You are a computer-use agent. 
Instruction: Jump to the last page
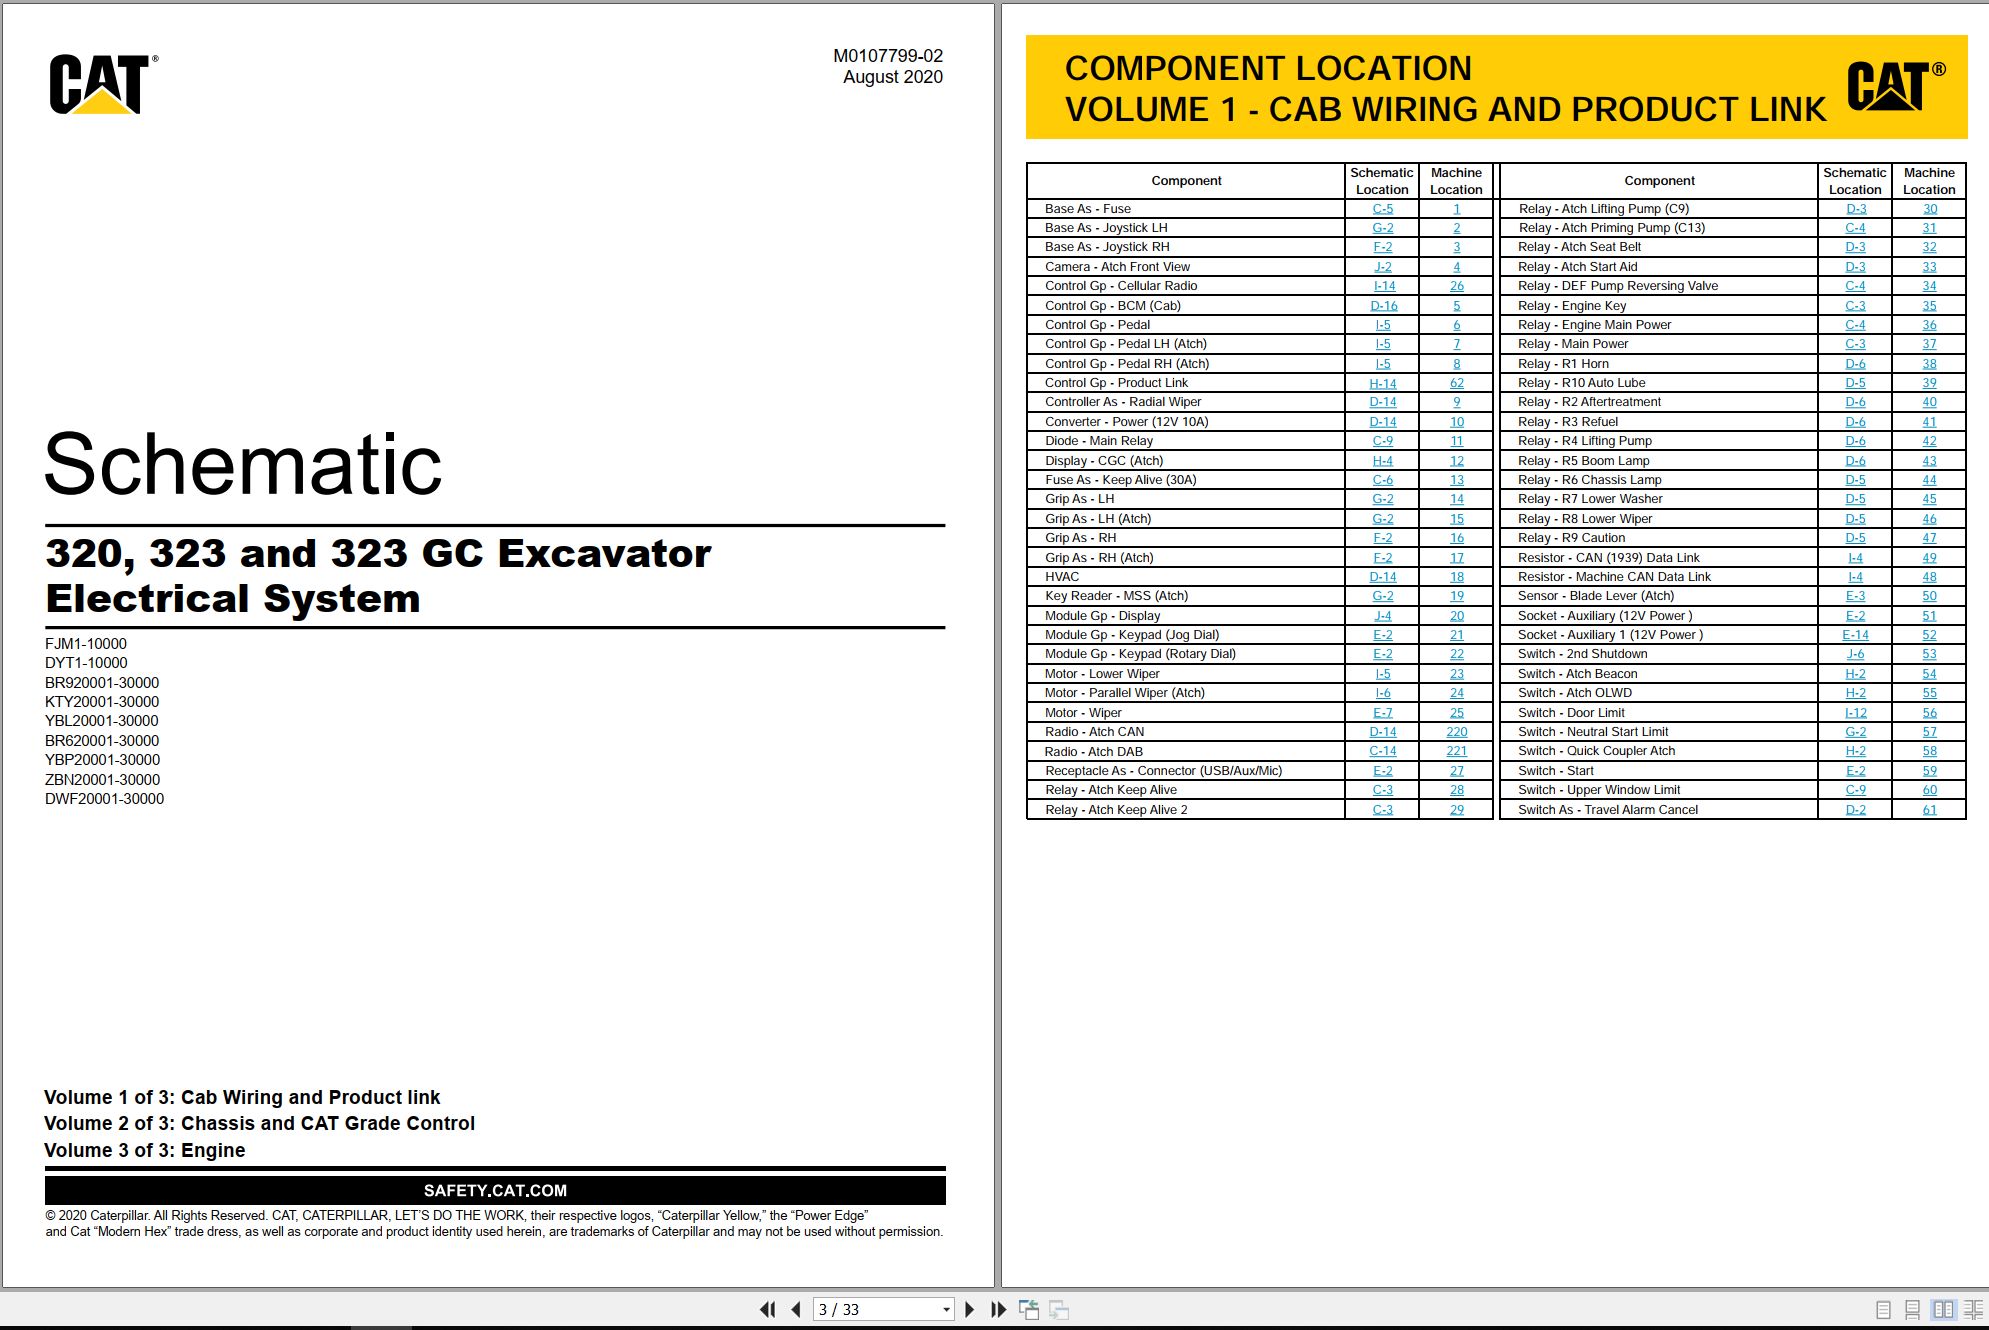pos(998,1309)
